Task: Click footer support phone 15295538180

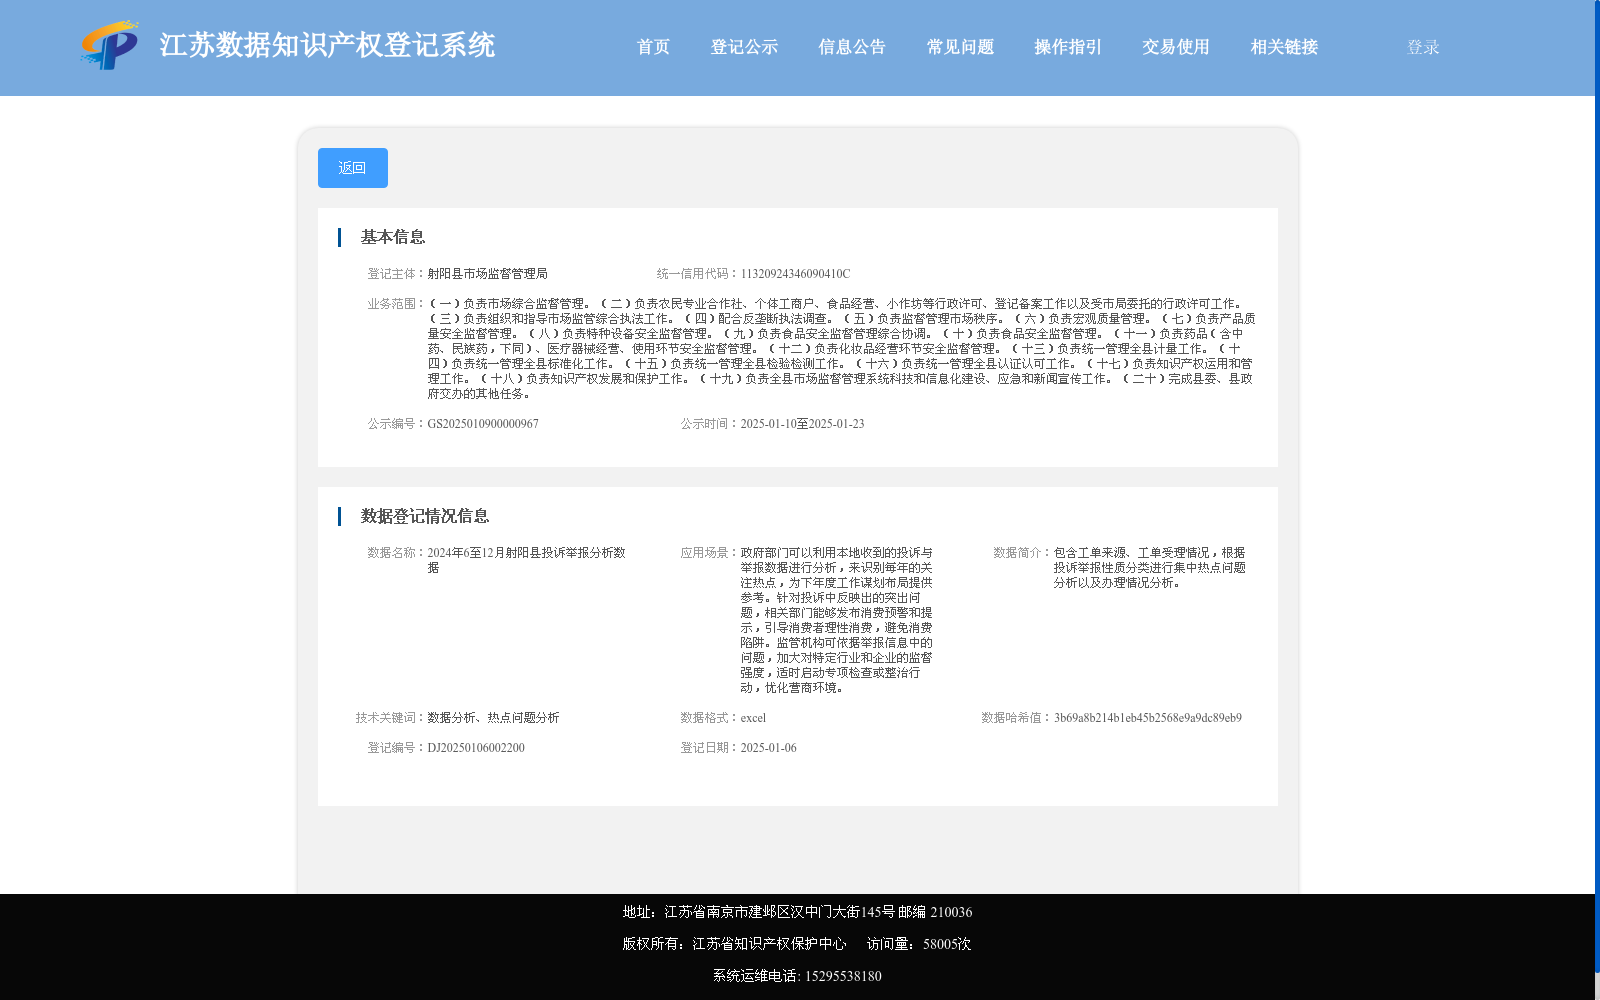Action: tap(843, 976)
